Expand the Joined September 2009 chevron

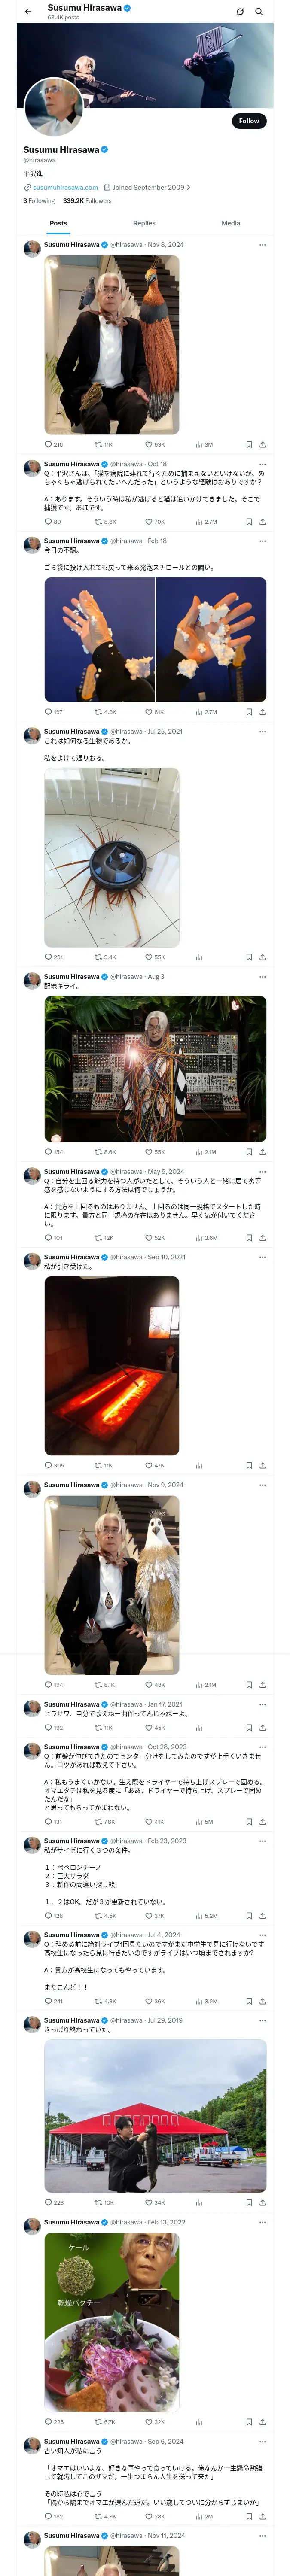click(x=188, y=187)
